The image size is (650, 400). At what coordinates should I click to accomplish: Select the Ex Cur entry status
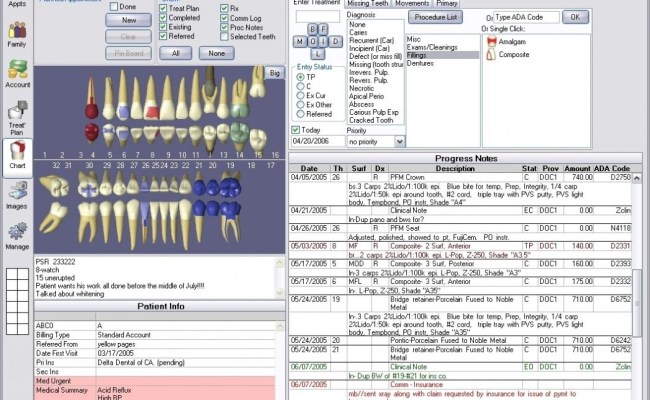[300, 95]
